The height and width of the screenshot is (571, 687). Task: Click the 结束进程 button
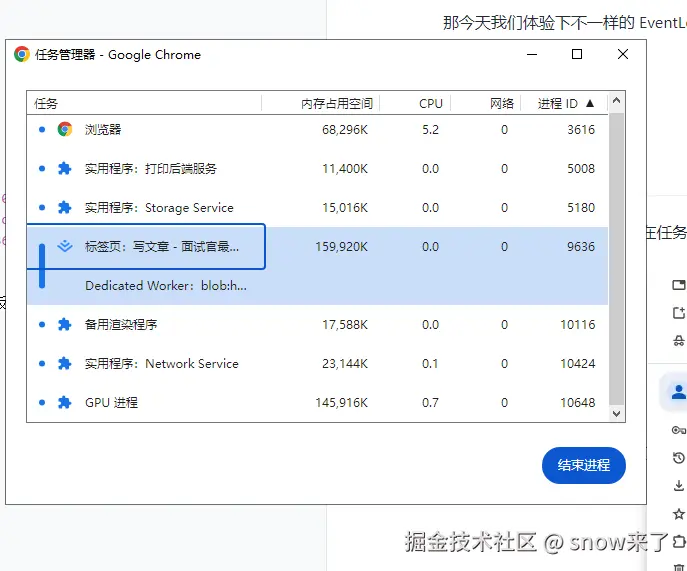[x=584, y=465]
